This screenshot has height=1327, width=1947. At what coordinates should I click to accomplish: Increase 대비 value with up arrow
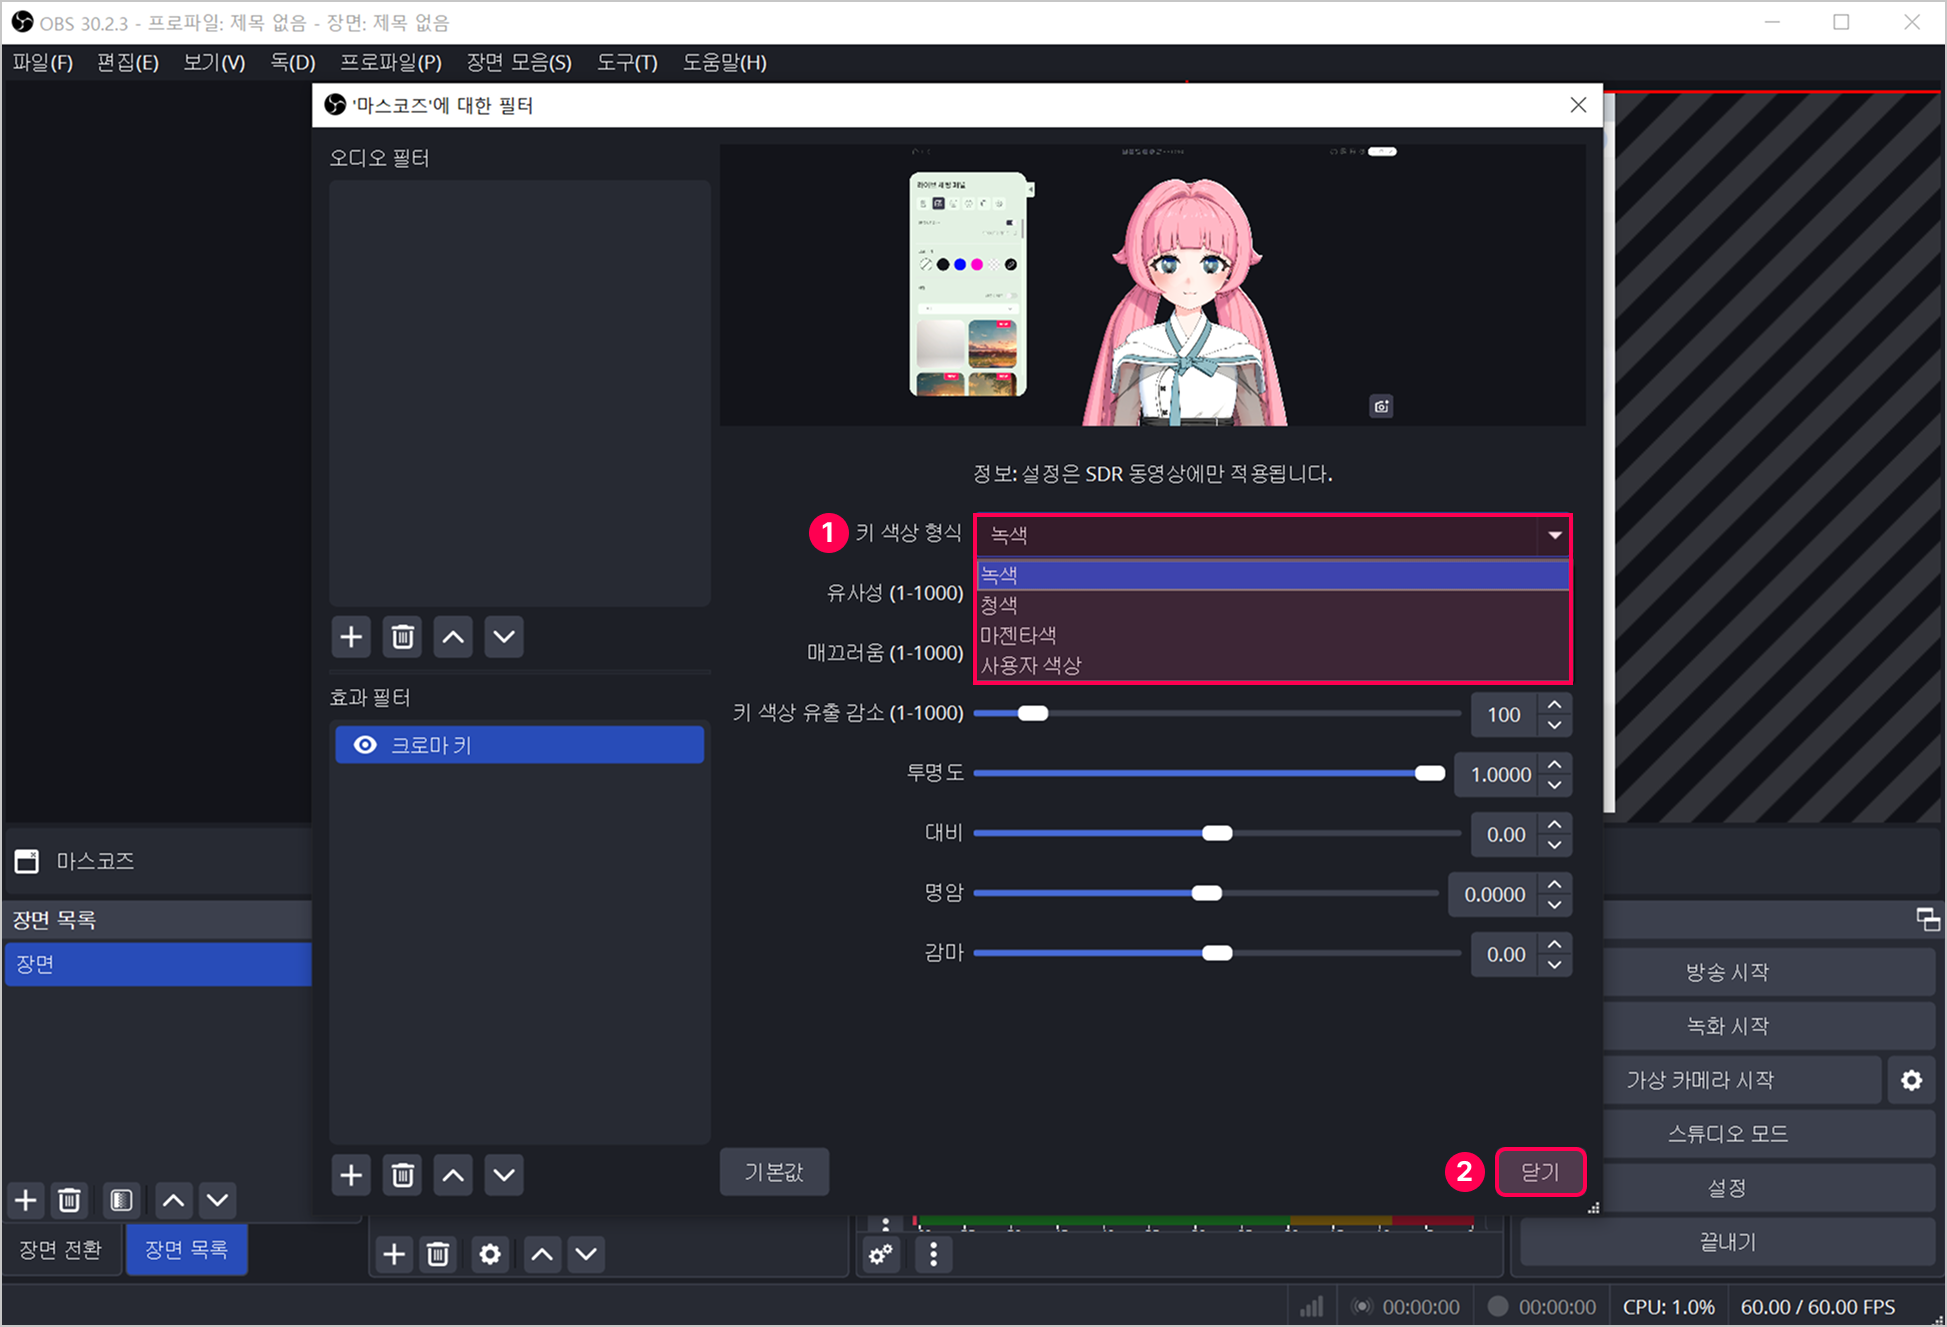(x=1555, y=824)
